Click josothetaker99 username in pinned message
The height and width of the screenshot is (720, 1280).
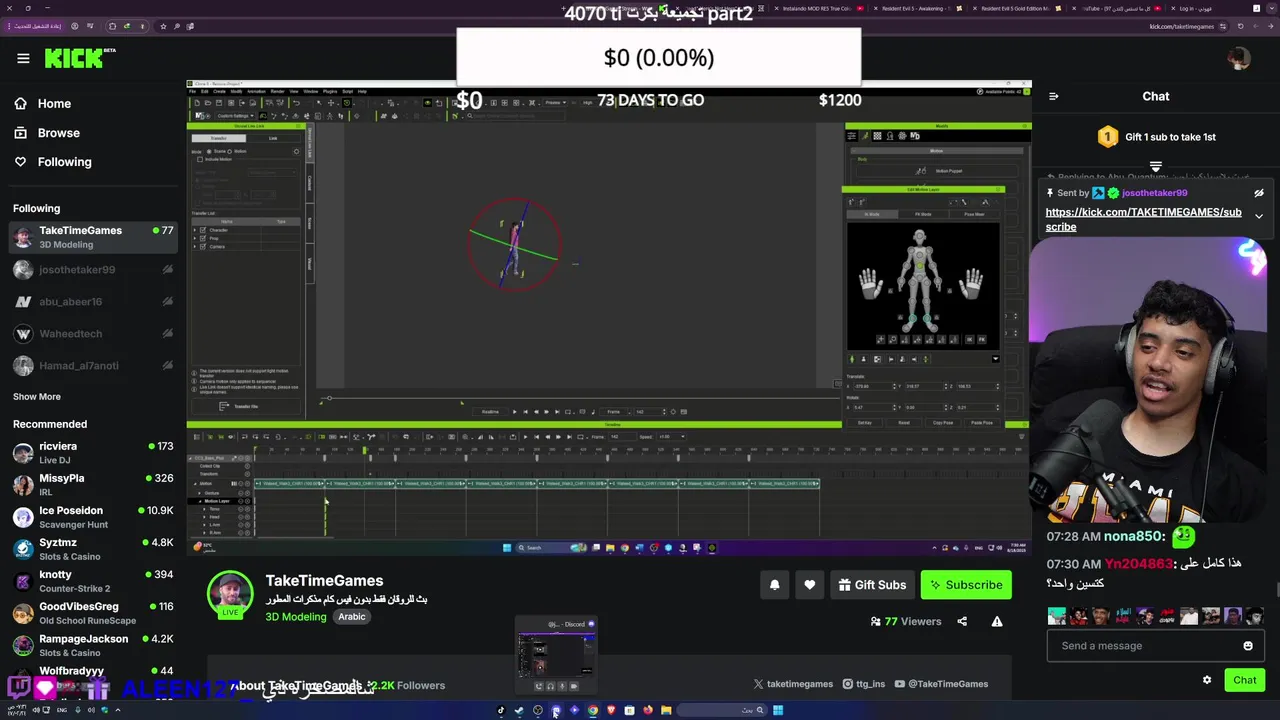1154,193
